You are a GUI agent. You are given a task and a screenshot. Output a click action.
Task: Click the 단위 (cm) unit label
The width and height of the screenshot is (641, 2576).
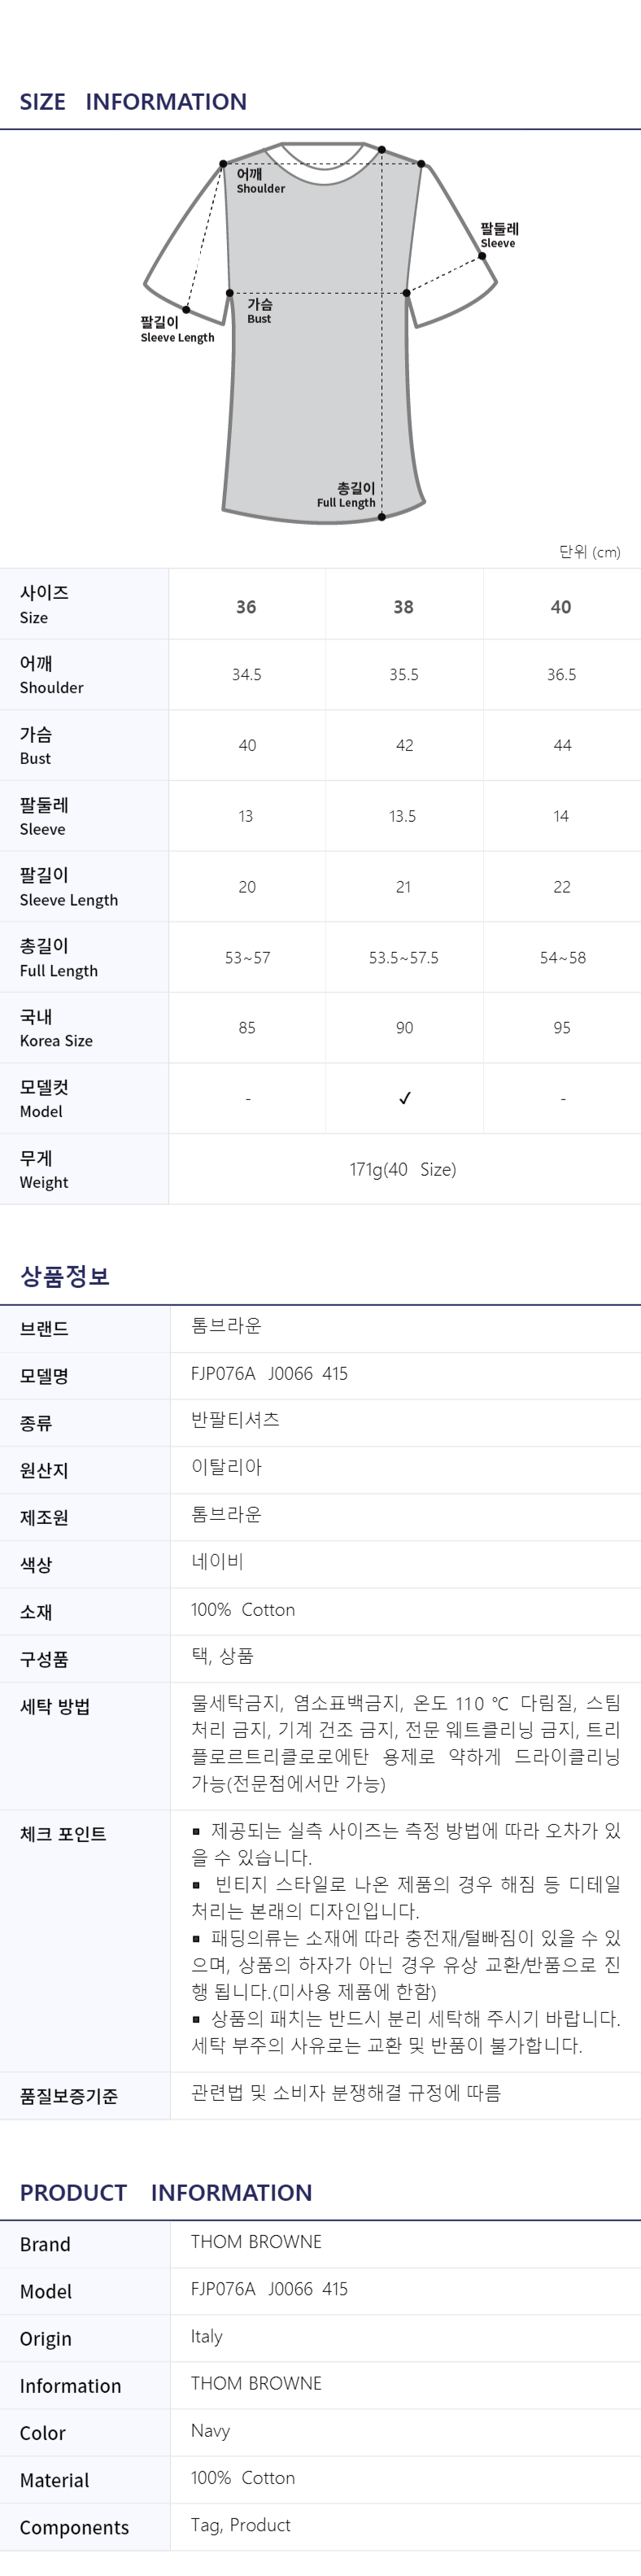point(589,552)
